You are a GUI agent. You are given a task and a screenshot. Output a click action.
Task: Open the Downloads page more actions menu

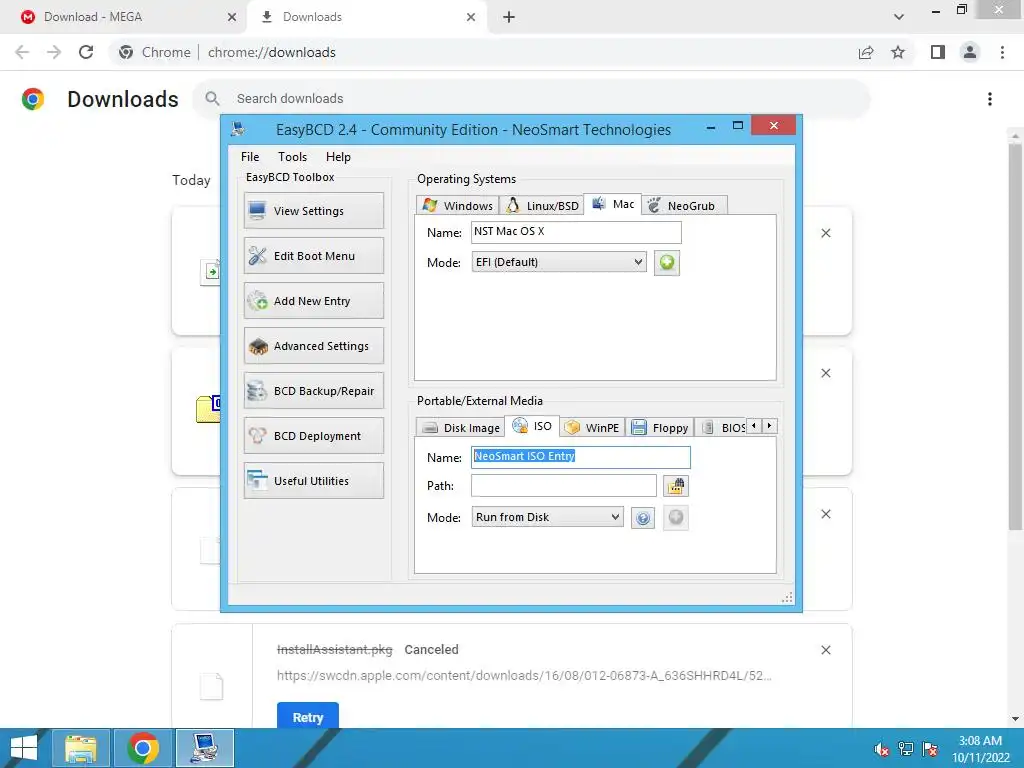point(989,99)
